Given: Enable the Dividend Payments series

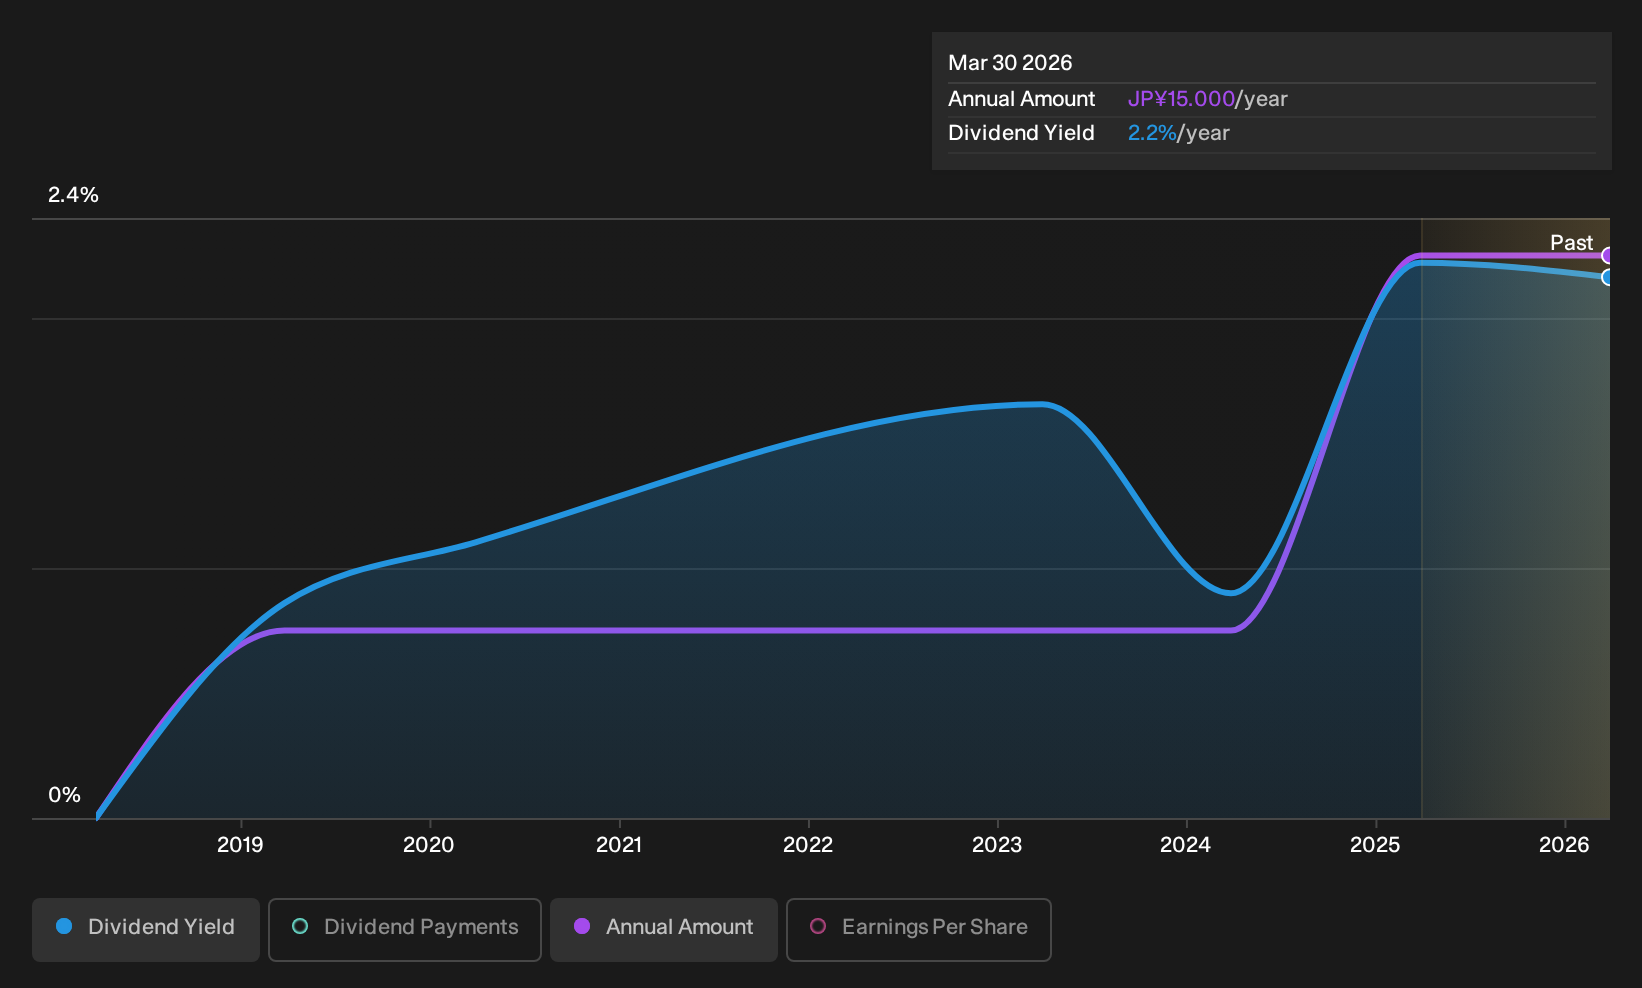Looking at the screenshot, I should pyautogui.click(x=405, y=929).
